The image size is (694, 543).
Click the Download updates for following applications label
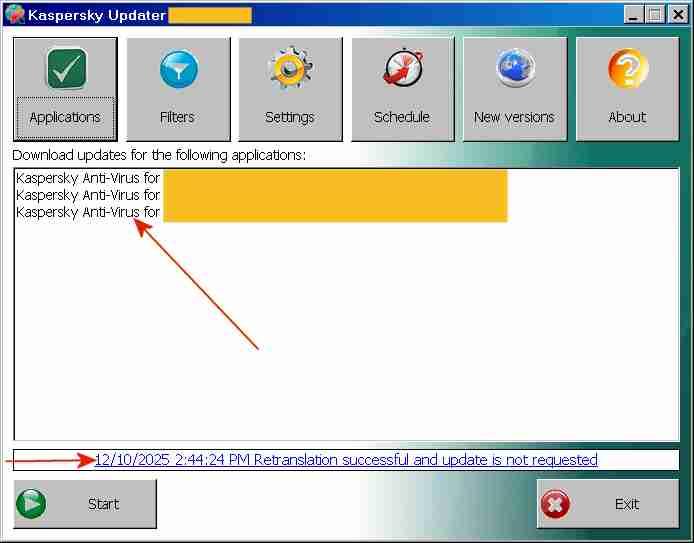pyautogui.click(x=159, y=155)
